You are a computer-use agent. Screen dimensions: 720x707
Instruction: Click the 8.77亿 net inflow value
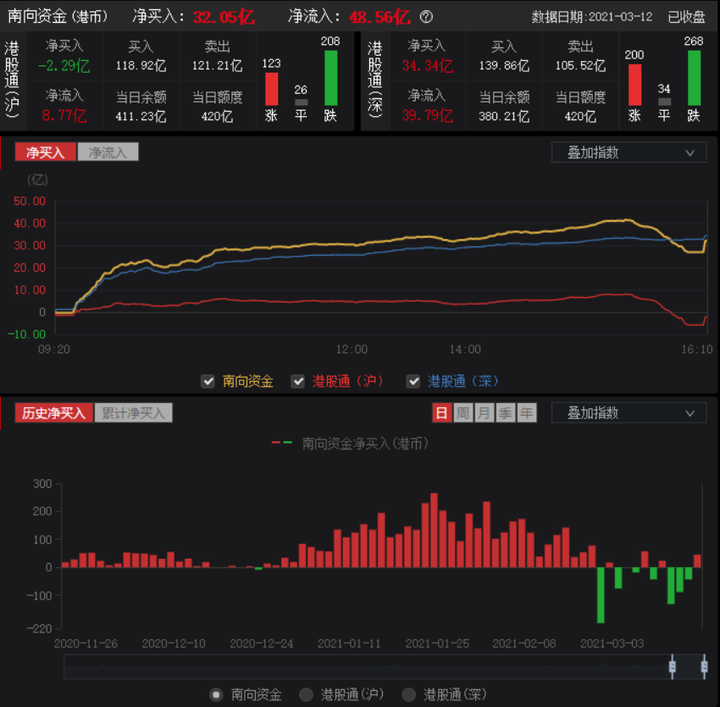click(x=64, y=116)
